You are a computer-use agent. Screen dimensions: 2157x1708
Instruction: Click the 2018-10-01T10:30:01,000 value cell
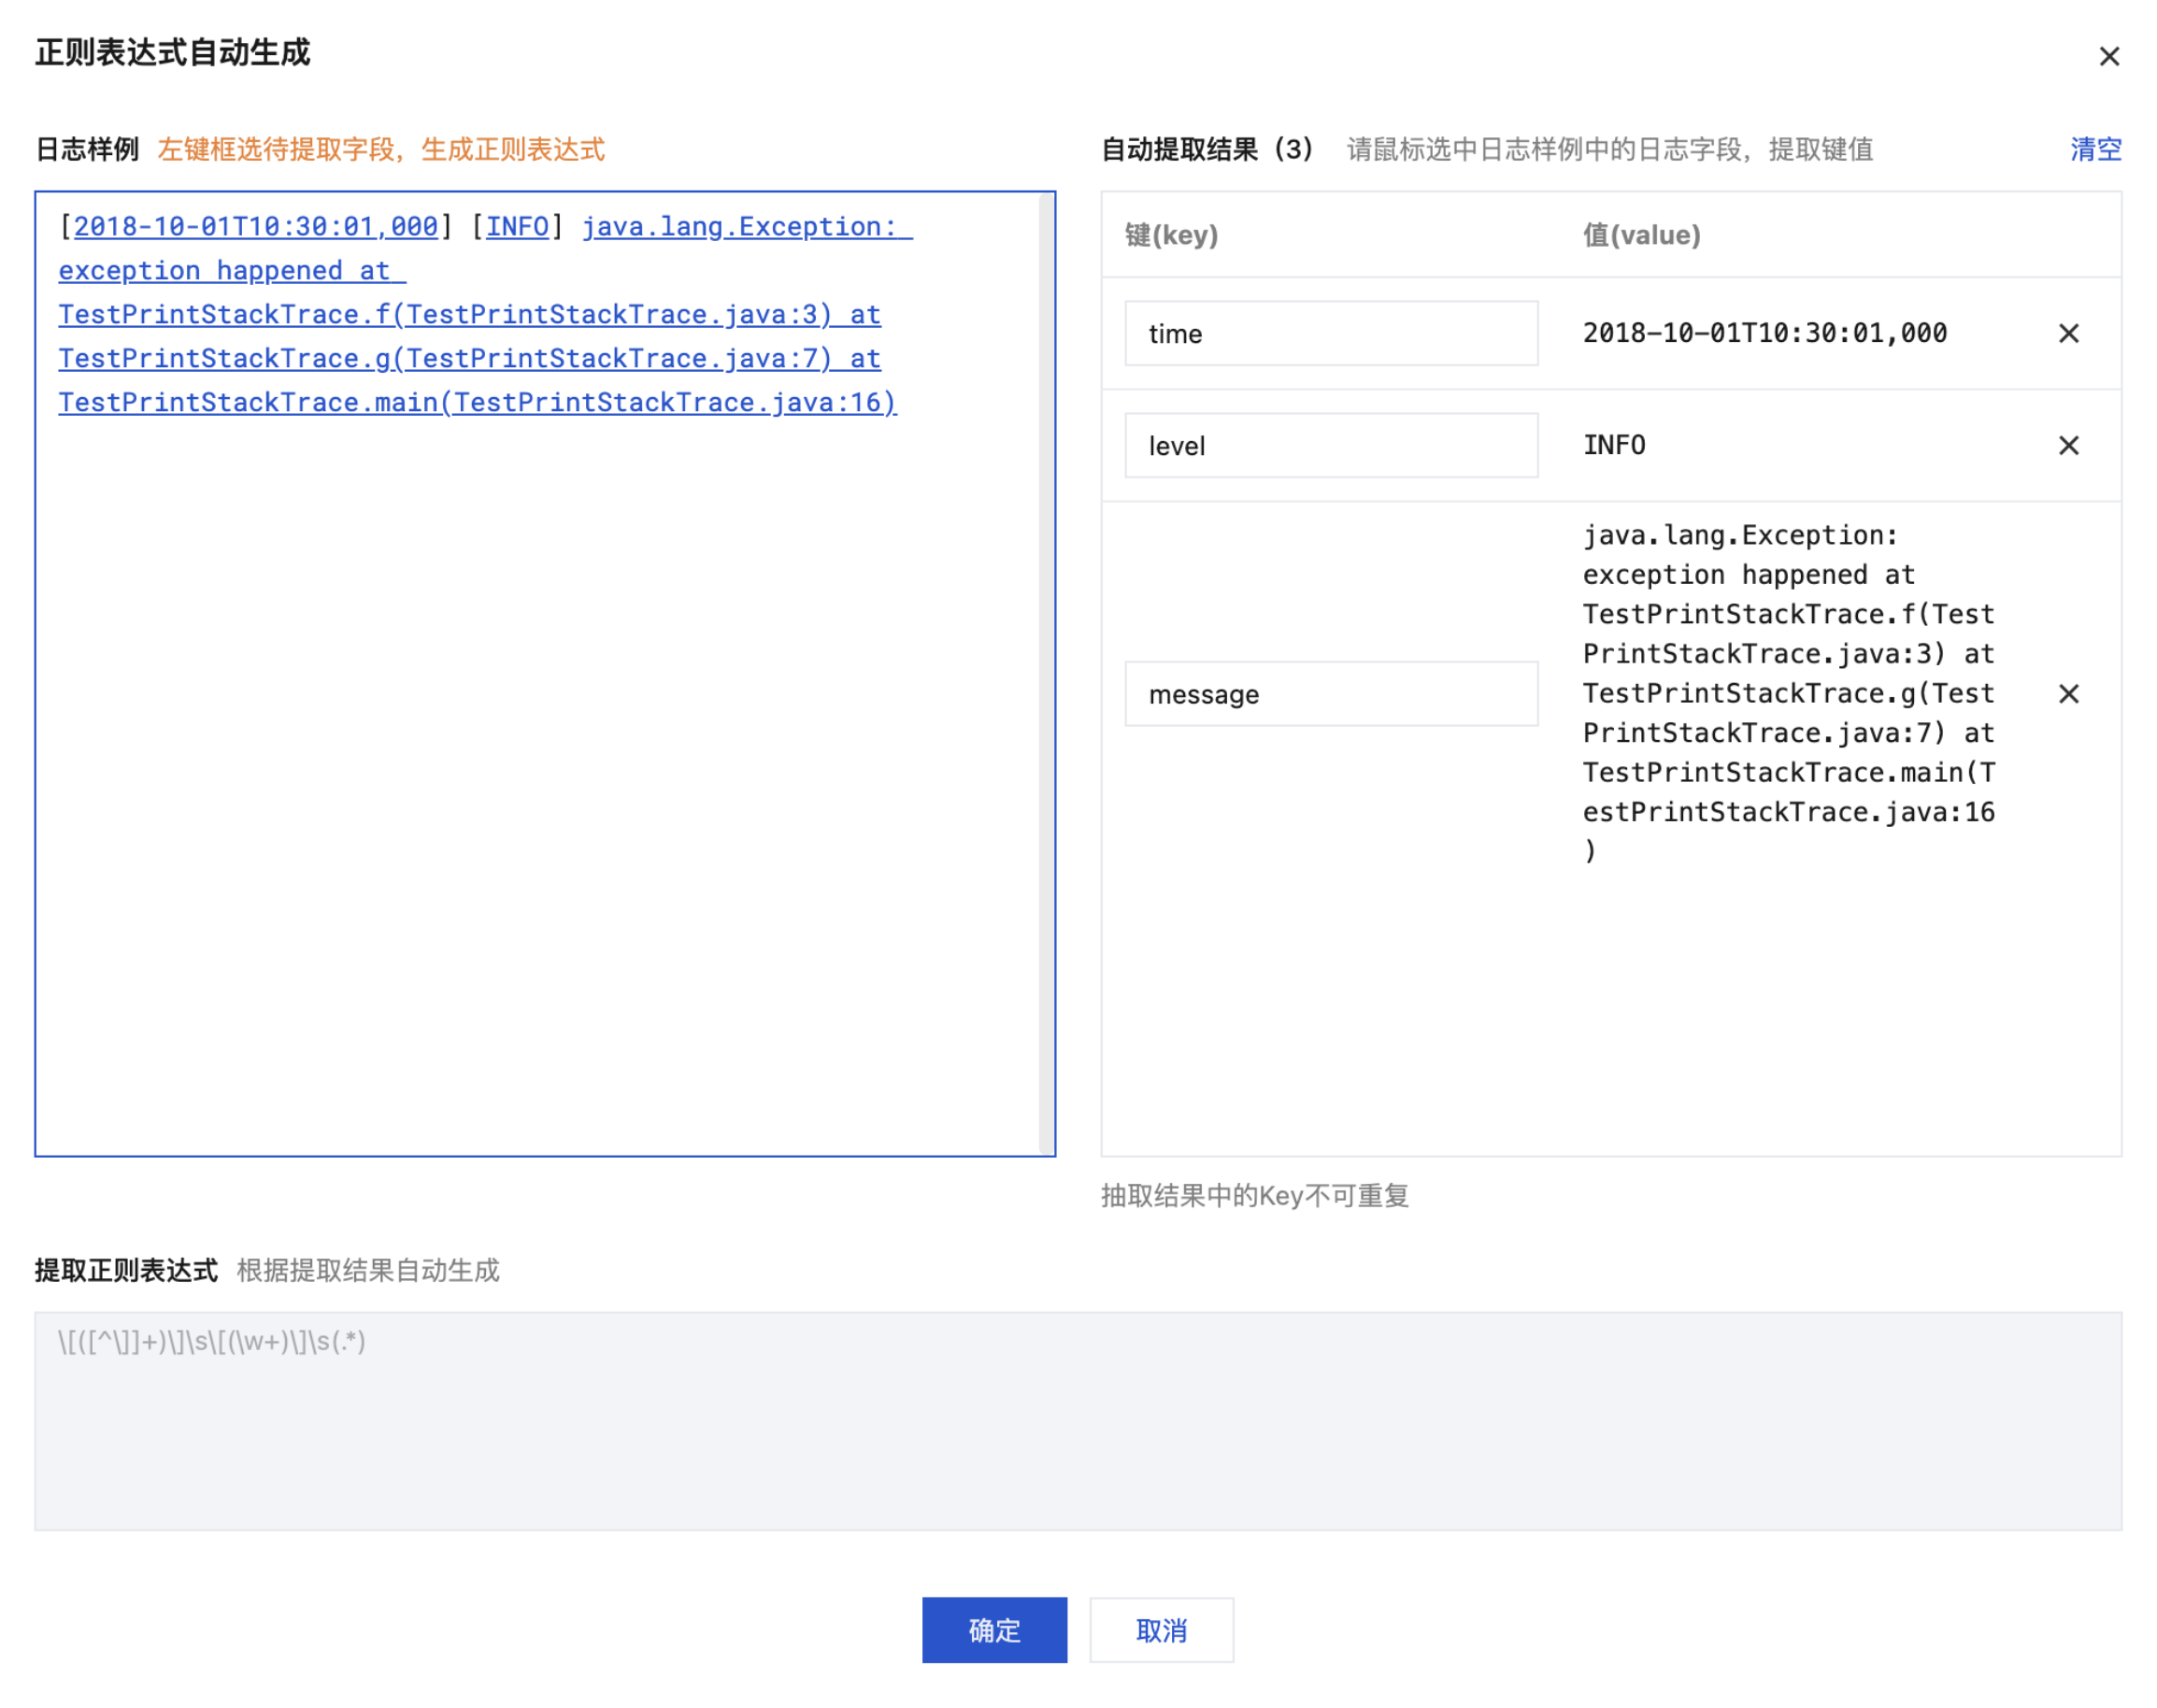coord(1764,333)
